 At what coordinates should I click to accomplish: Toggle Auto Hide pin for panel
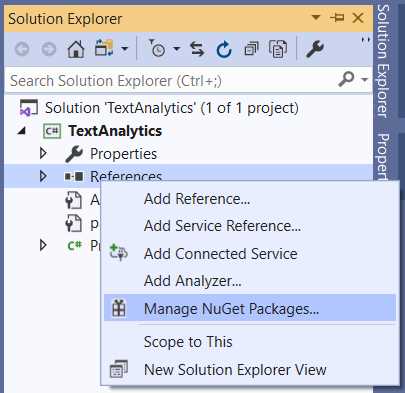click(x=337, y=17)
